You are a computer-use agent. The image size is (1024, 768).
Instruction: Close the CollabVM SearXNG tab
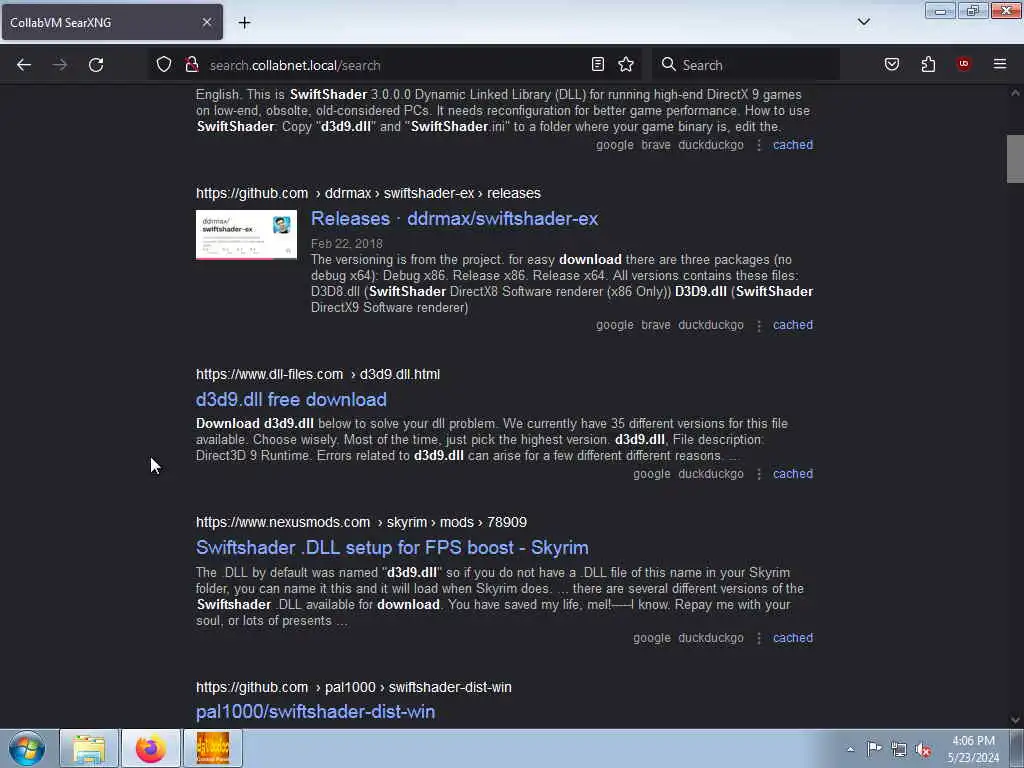(x=206, y=22)
